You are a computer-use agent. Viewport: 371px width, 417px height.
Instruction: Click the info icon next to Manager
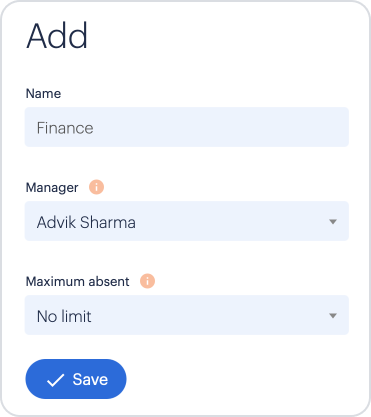click(96, 187)
